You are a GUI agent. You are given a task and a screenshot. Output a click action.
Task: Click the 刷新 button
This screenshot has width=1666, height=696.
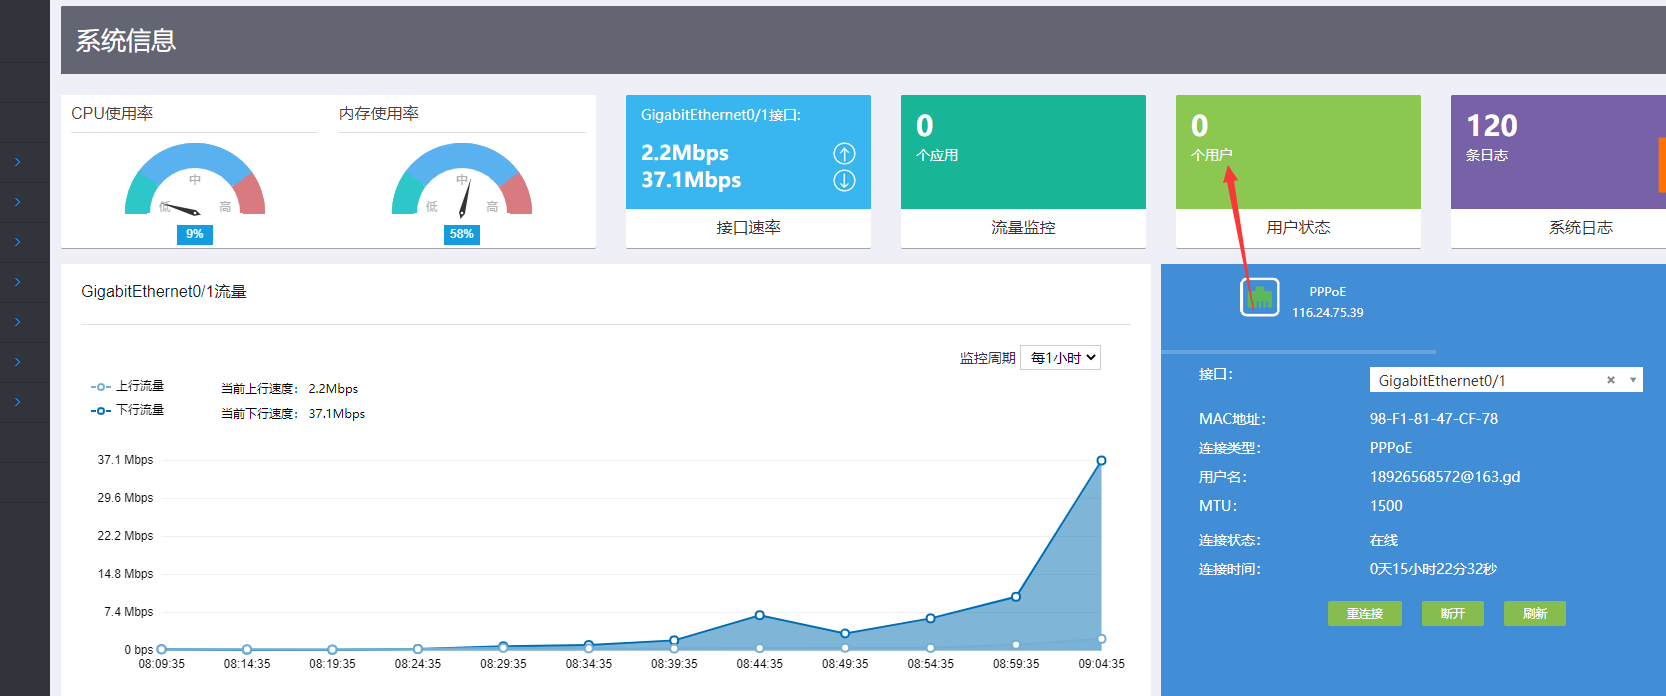point(1535,614)
